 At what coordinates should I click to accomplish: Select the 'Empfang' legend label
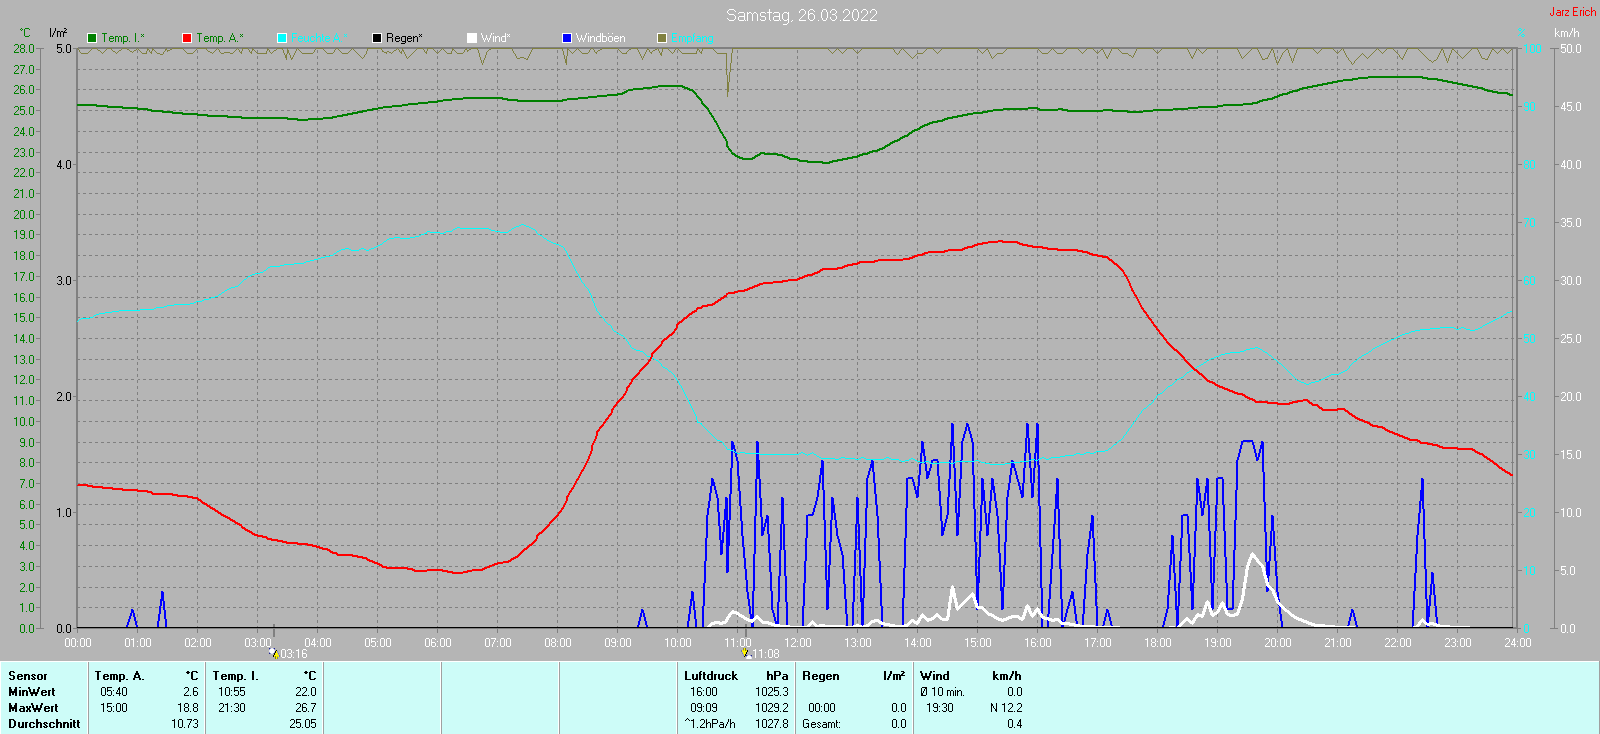coord(692,38)
